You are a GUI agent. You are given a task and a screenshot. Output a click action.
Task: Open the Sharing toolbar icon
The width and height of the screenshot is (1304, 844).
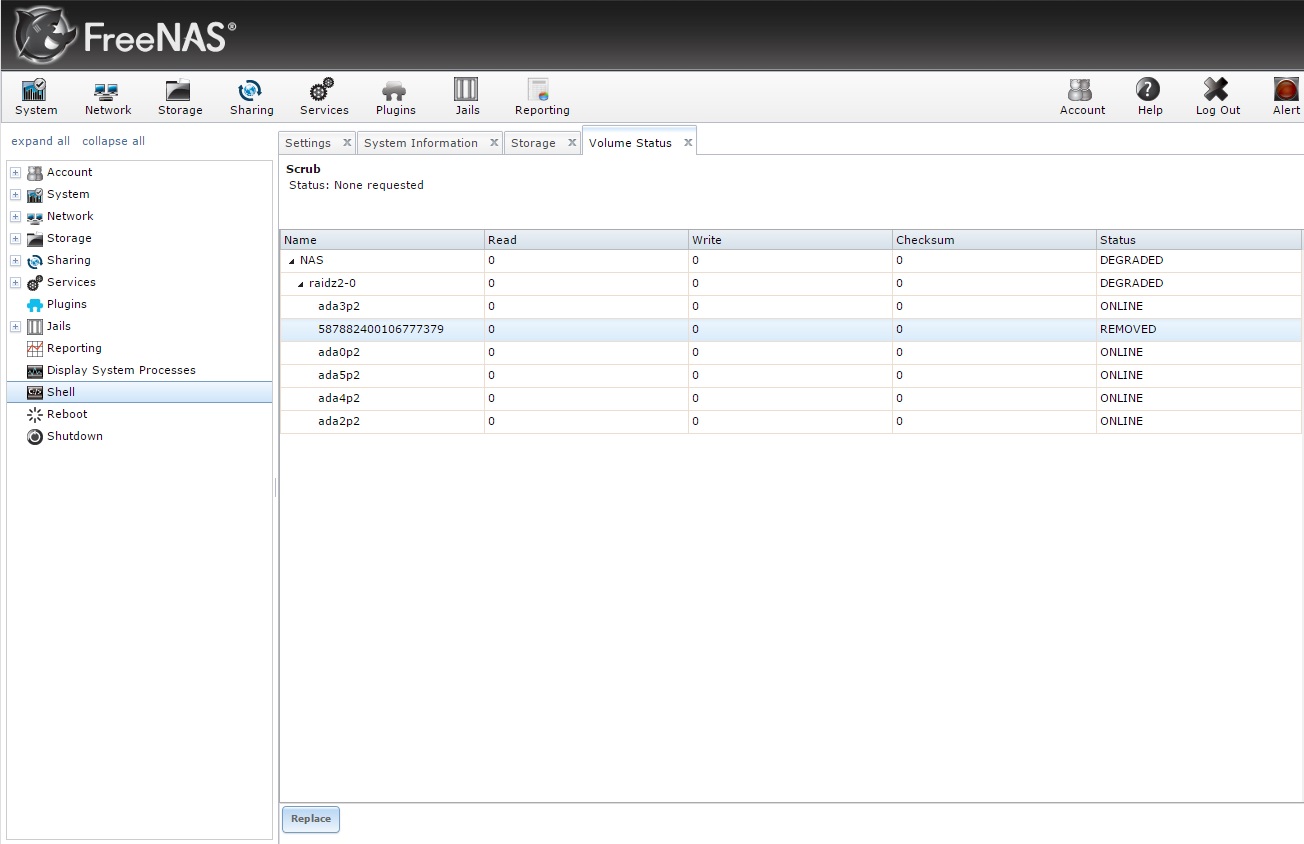tap(251, 97)
